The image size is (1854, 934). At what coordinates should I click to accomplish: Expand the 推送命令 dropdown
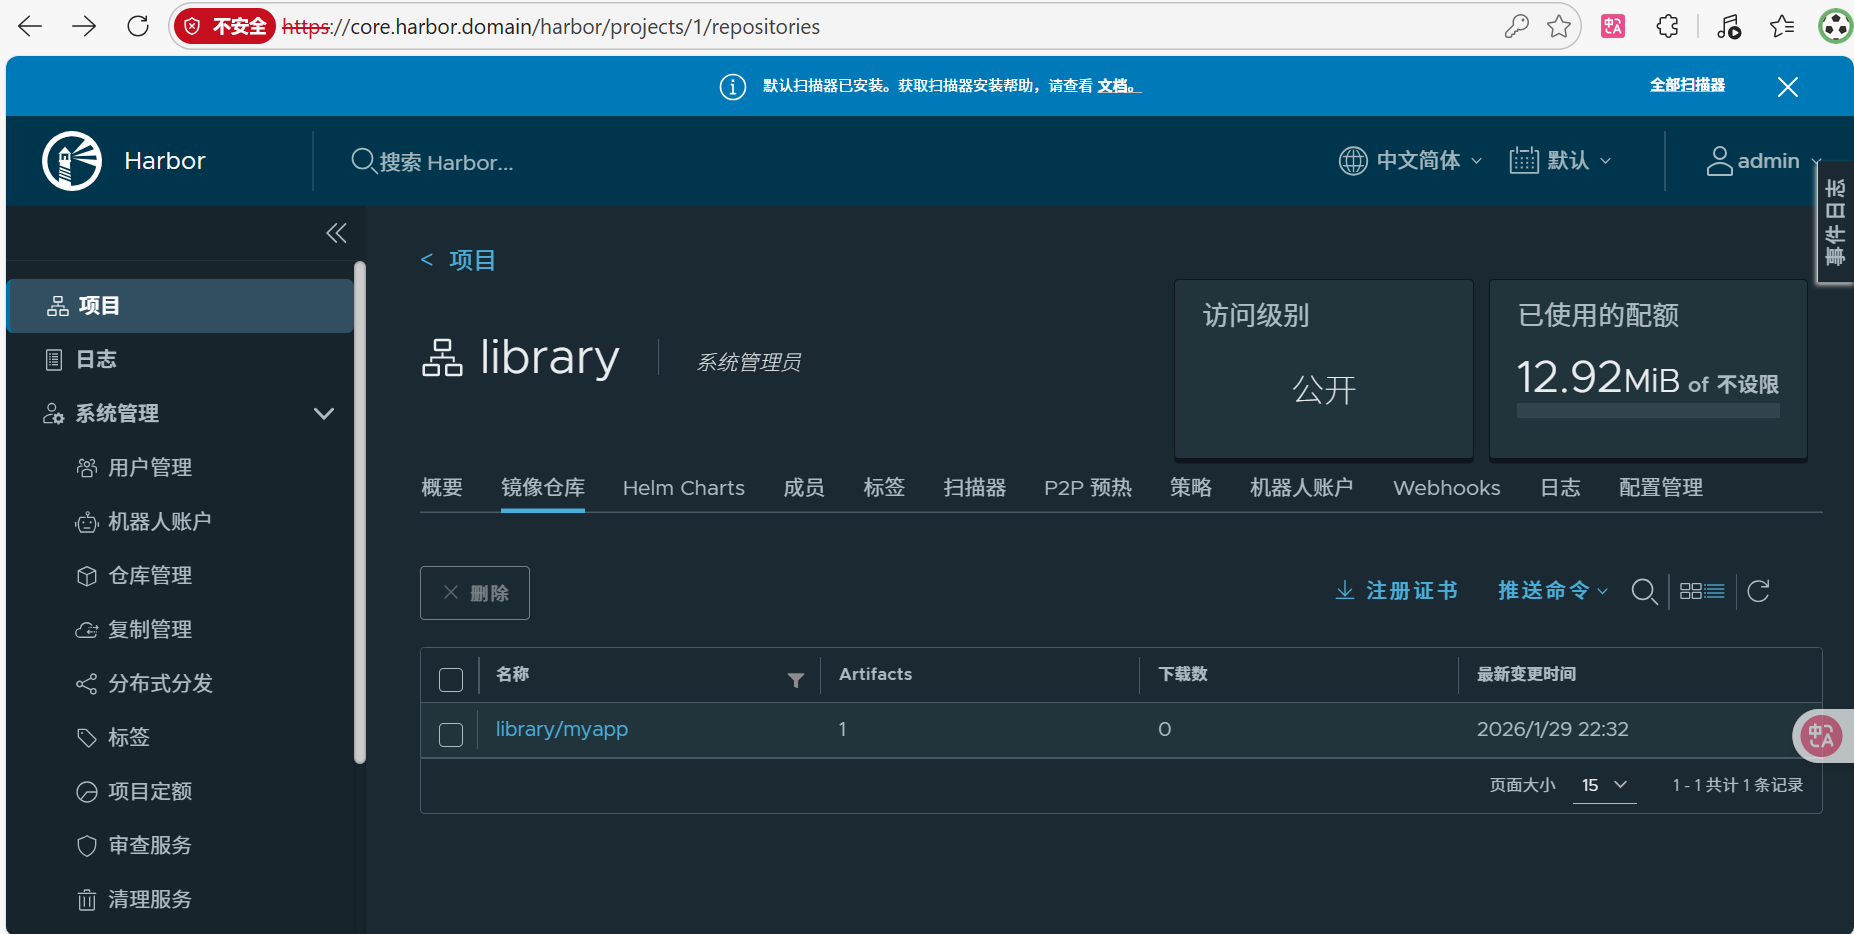tap(1553, 591)
